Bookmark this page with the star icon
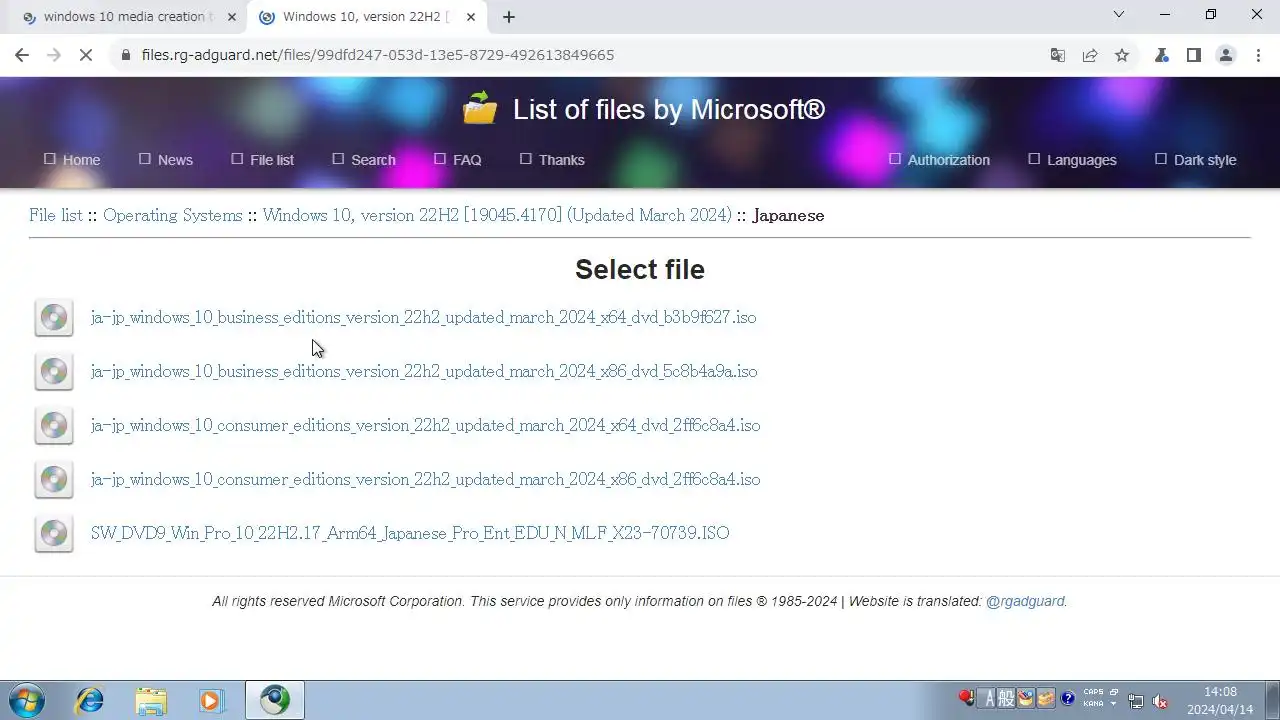This screenshot has height=720, width=1280. [1122, 55]
